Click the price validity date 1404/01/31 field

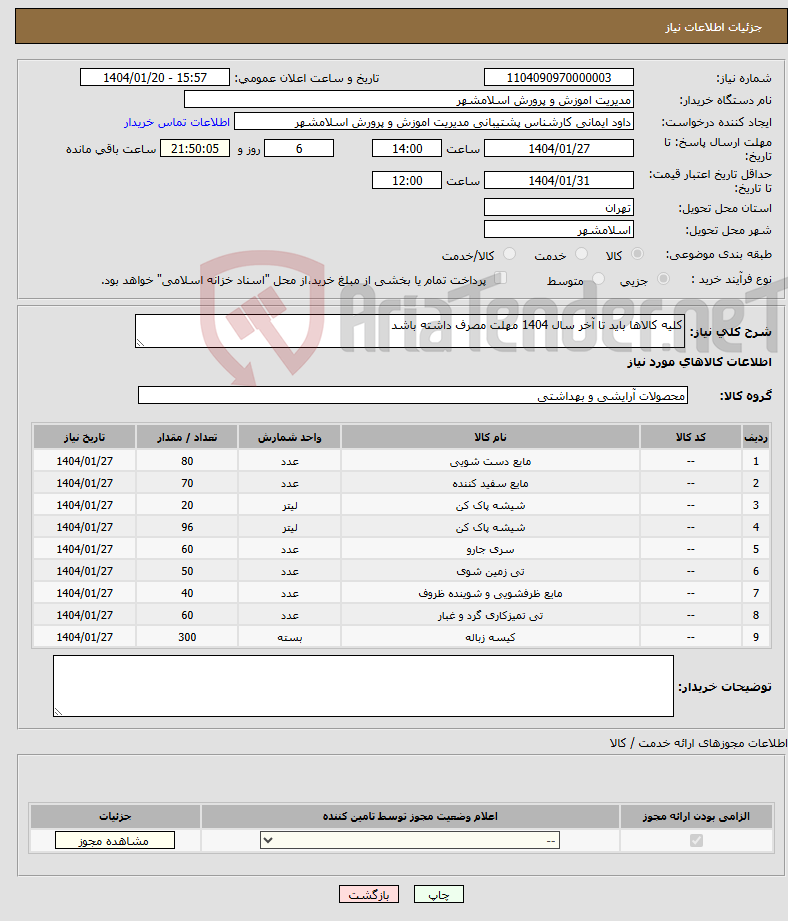pyautogui.click(x=559, y=180)
